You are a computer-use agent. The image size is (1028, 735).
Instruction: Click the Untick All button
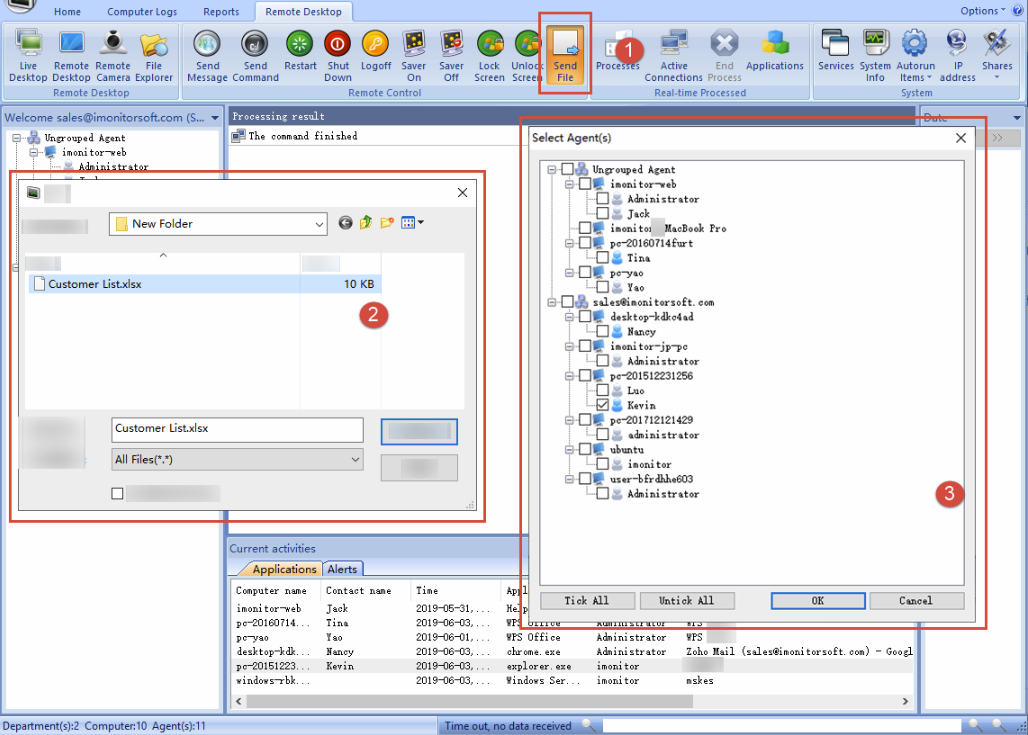point(686,601)
